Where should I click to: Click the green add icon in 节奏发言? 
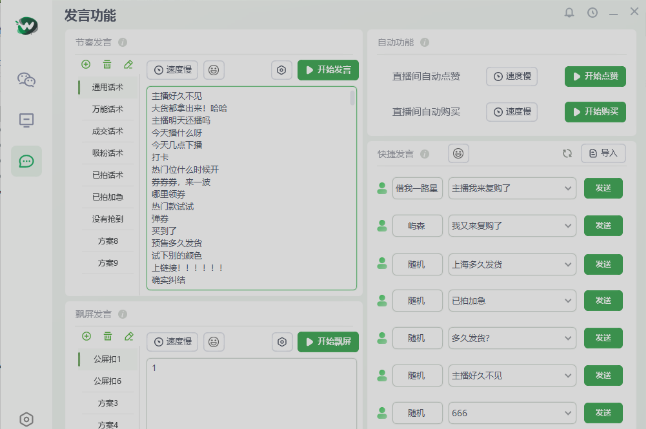tap(86, 64)
